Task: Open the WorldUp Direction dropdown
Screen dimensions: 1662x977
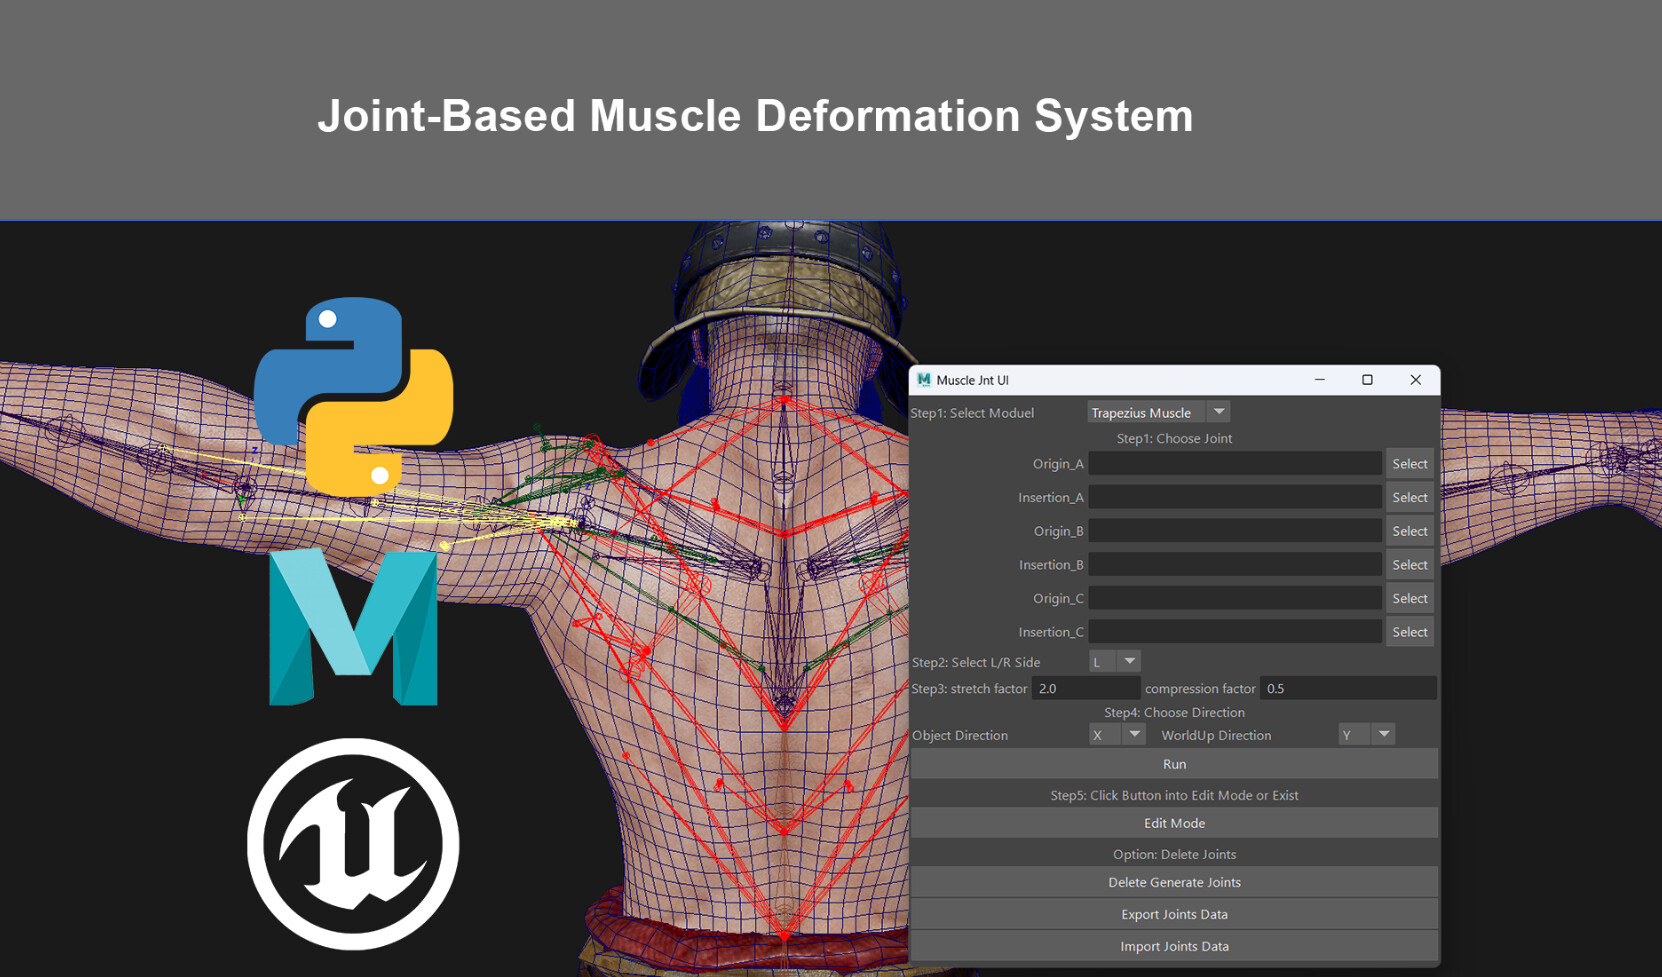Action: 1383,734
